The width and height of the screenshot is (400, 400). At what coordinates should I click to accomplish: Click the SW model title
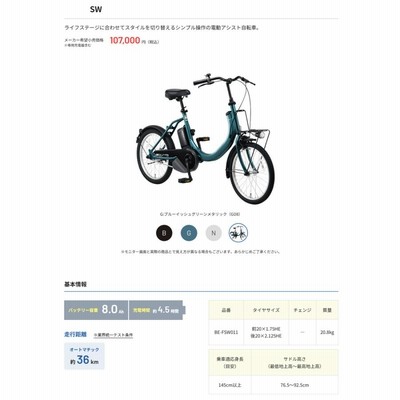tap(96, 9)
